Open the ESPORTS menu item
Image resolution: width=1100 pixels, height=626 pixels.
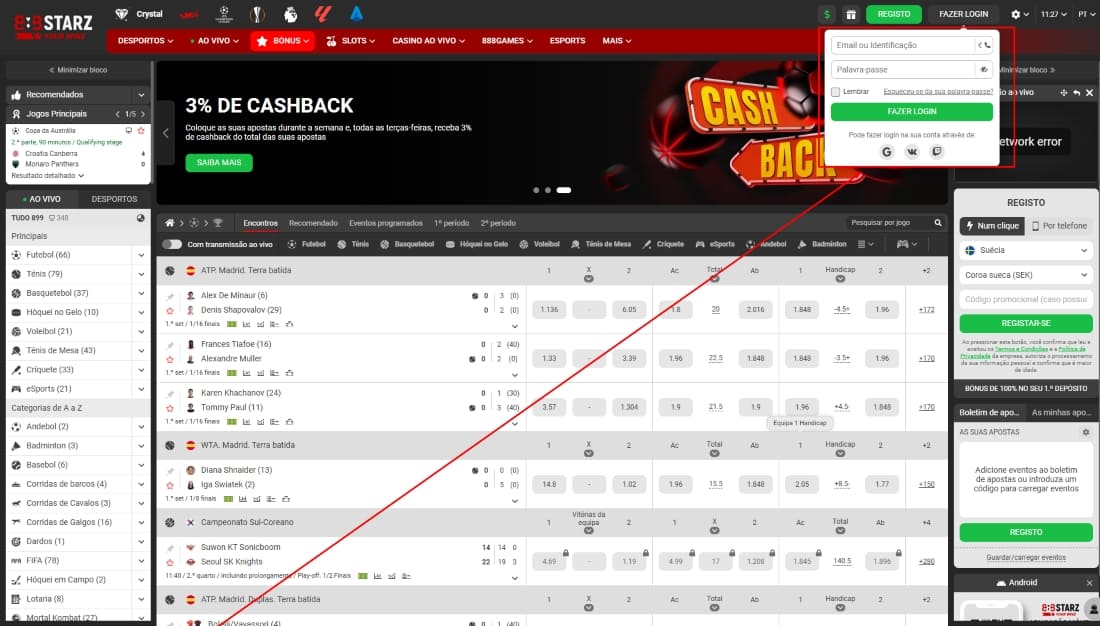(x=567, y=41)
